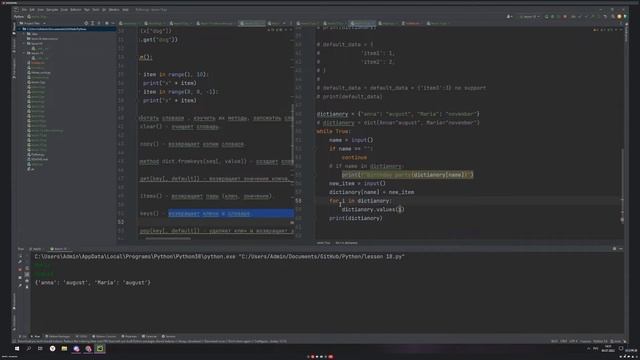Screen dimensions: 640x360
Task: Click the pin tab icon in Run panel
Action: click(x=20, y=286)
